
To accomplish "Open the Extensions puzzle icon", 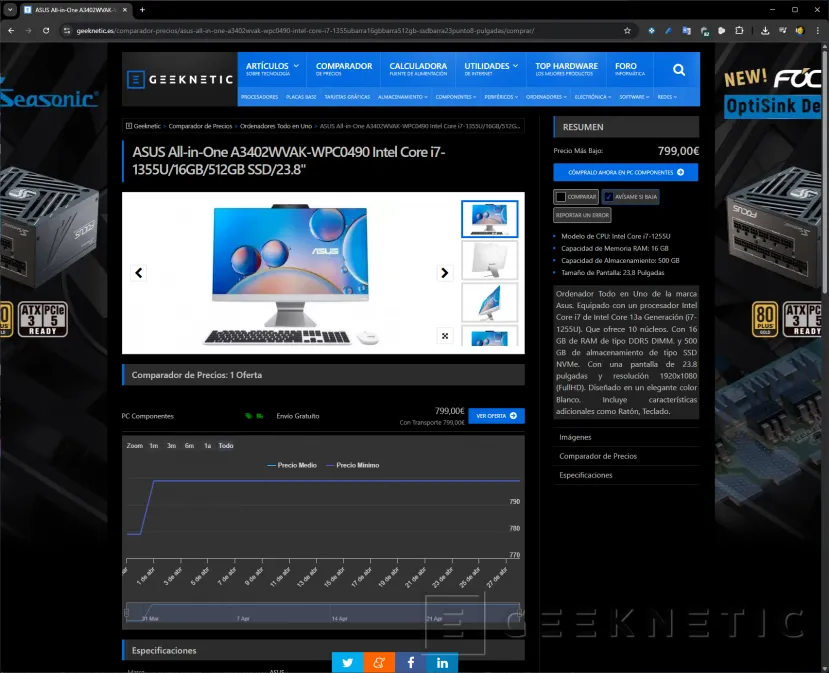I will coord(739,31).
